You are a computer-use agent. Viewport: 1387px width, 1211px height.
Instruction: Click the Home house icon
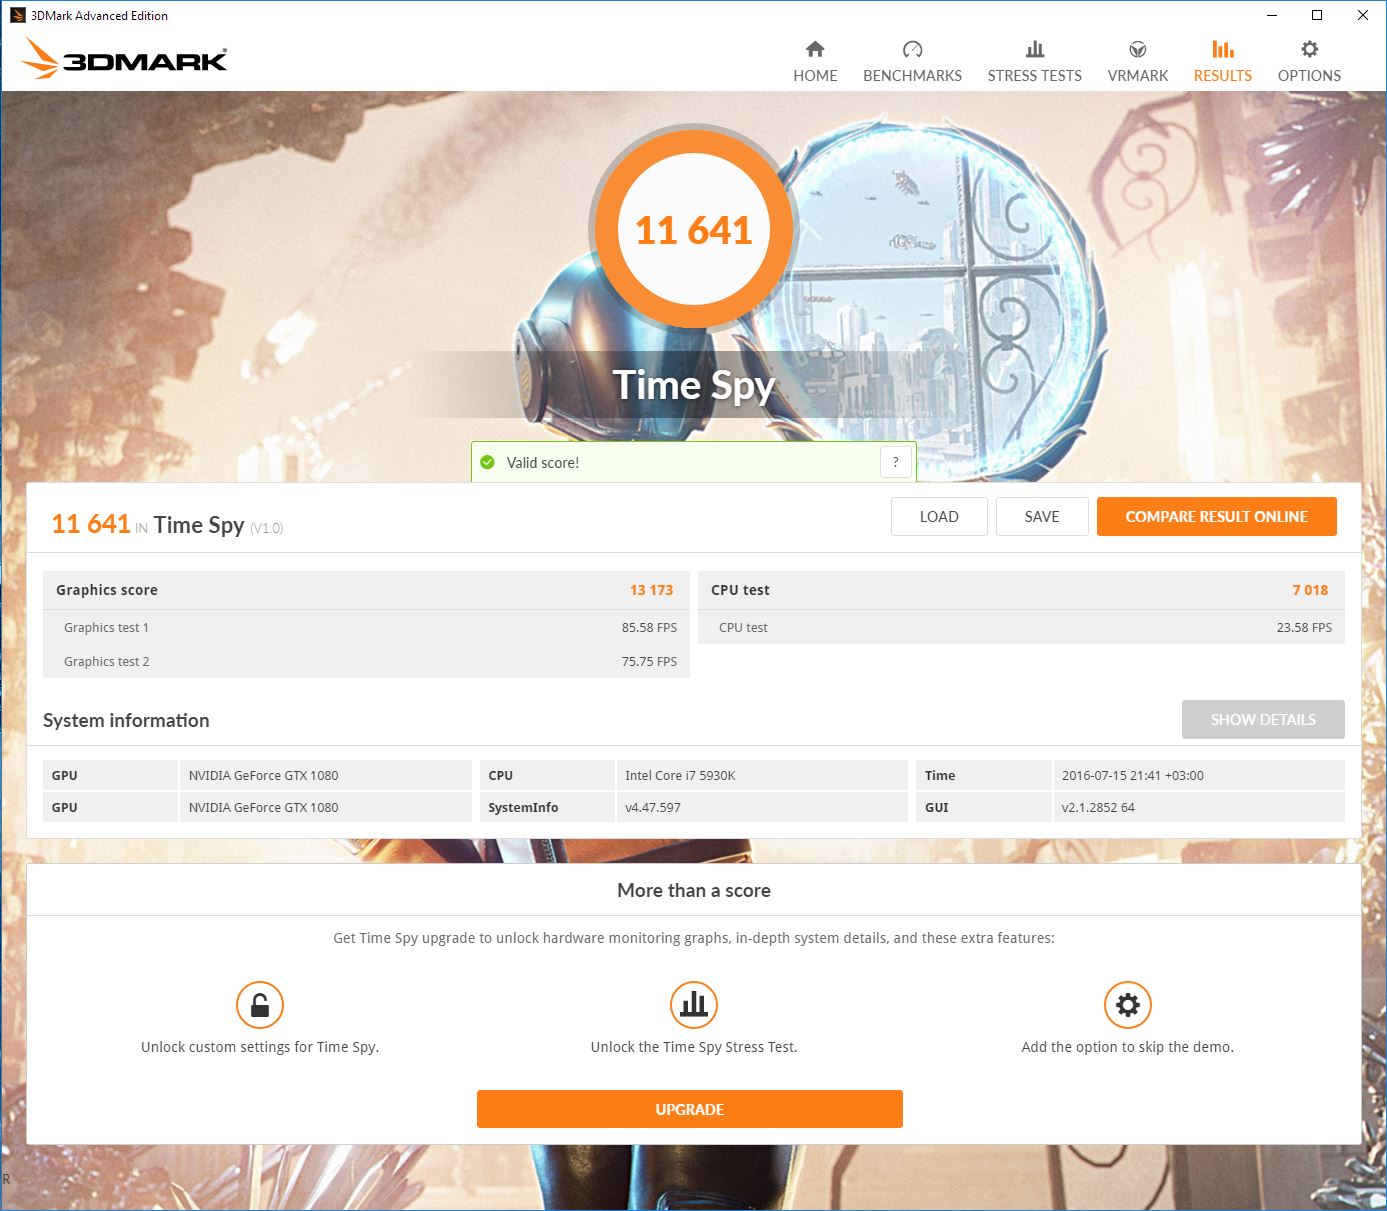click(x=815, y=49)
